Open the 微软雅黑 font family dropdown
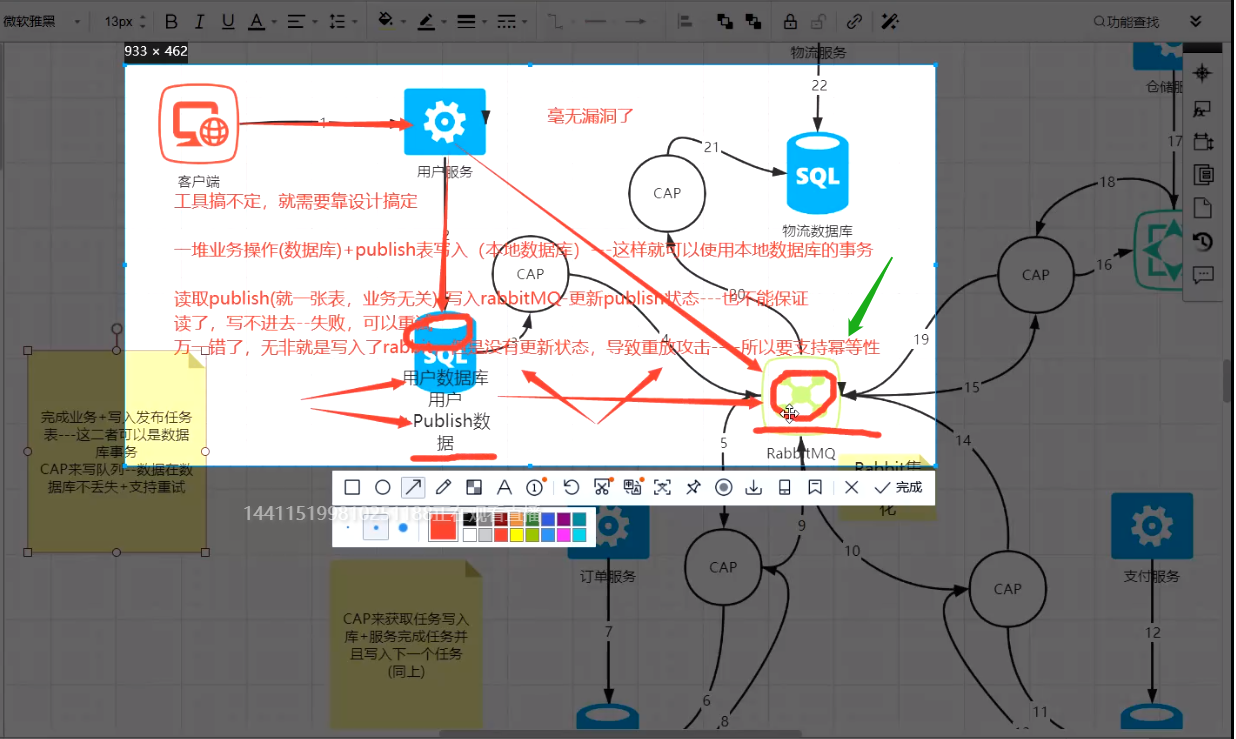 40,20
